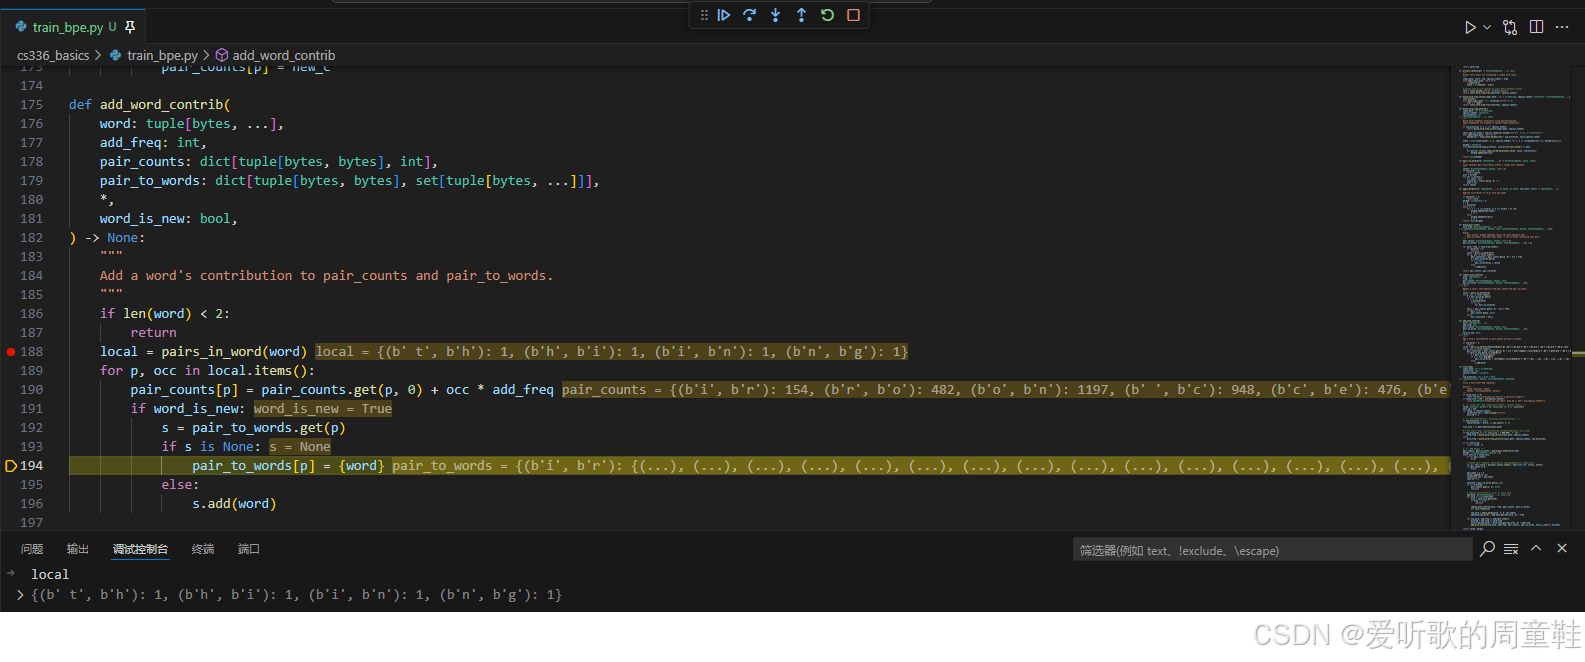The height and width of the screenshot is (662, 1585).
Task: Click the docstring text on line 184
Action: 326,276
